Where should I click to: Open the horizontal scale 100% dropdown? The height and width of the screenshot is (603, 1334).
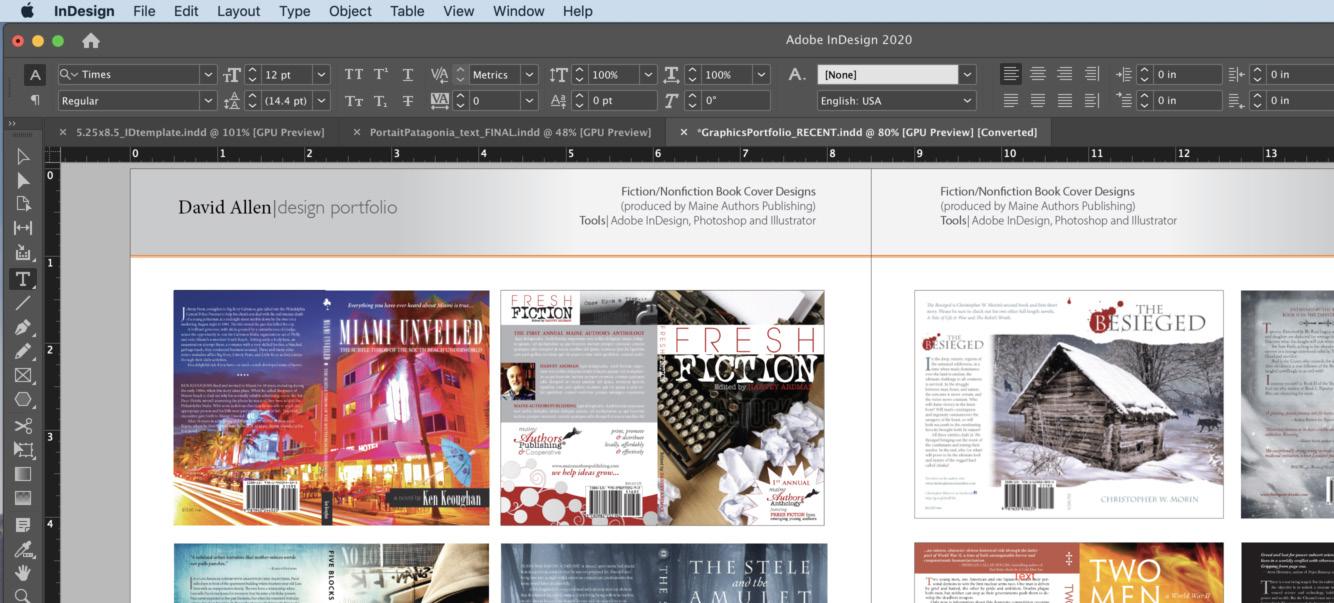pyautogui.click(x=762, y=75)
